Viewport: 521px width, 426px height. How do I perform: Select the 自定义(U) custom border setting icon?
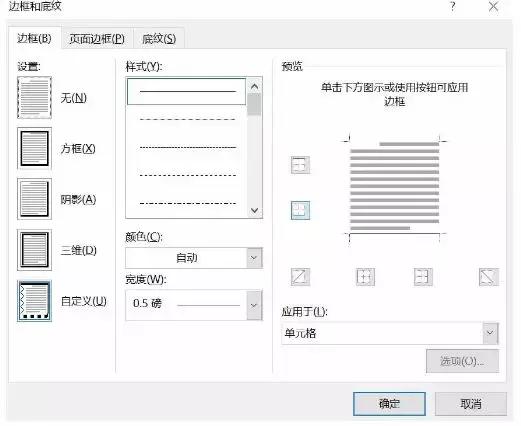coord(34,301)
